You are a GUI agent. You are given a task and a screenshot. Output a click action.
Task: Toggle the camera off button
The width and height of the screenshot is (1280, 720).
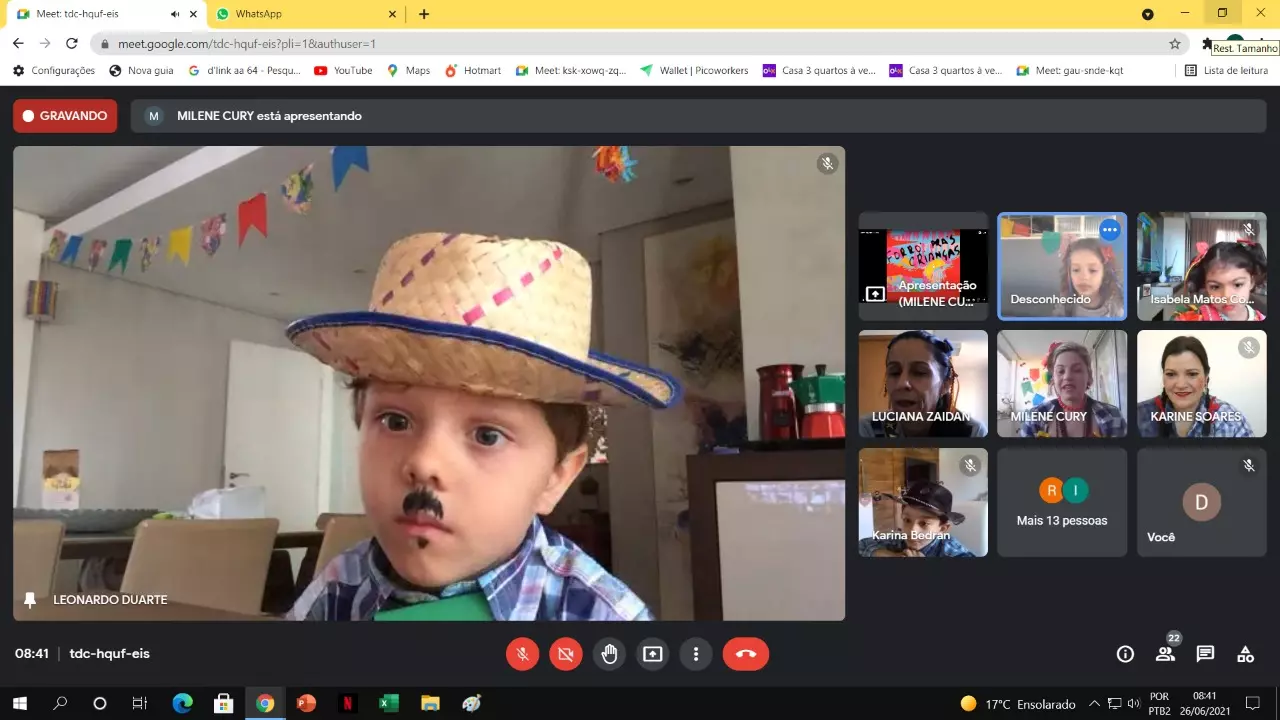[x=565, y=654]
